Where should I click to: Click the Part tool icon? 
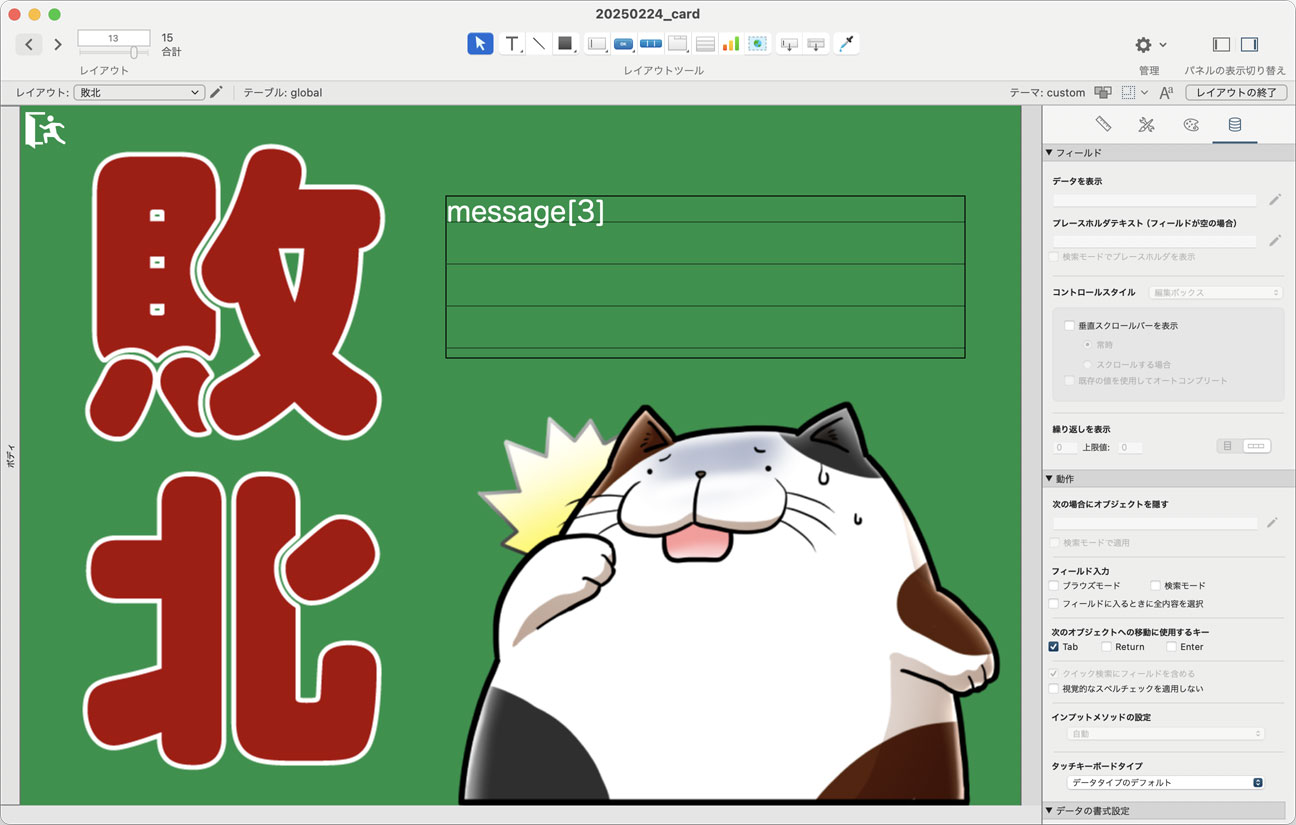[x=816, y=43]
